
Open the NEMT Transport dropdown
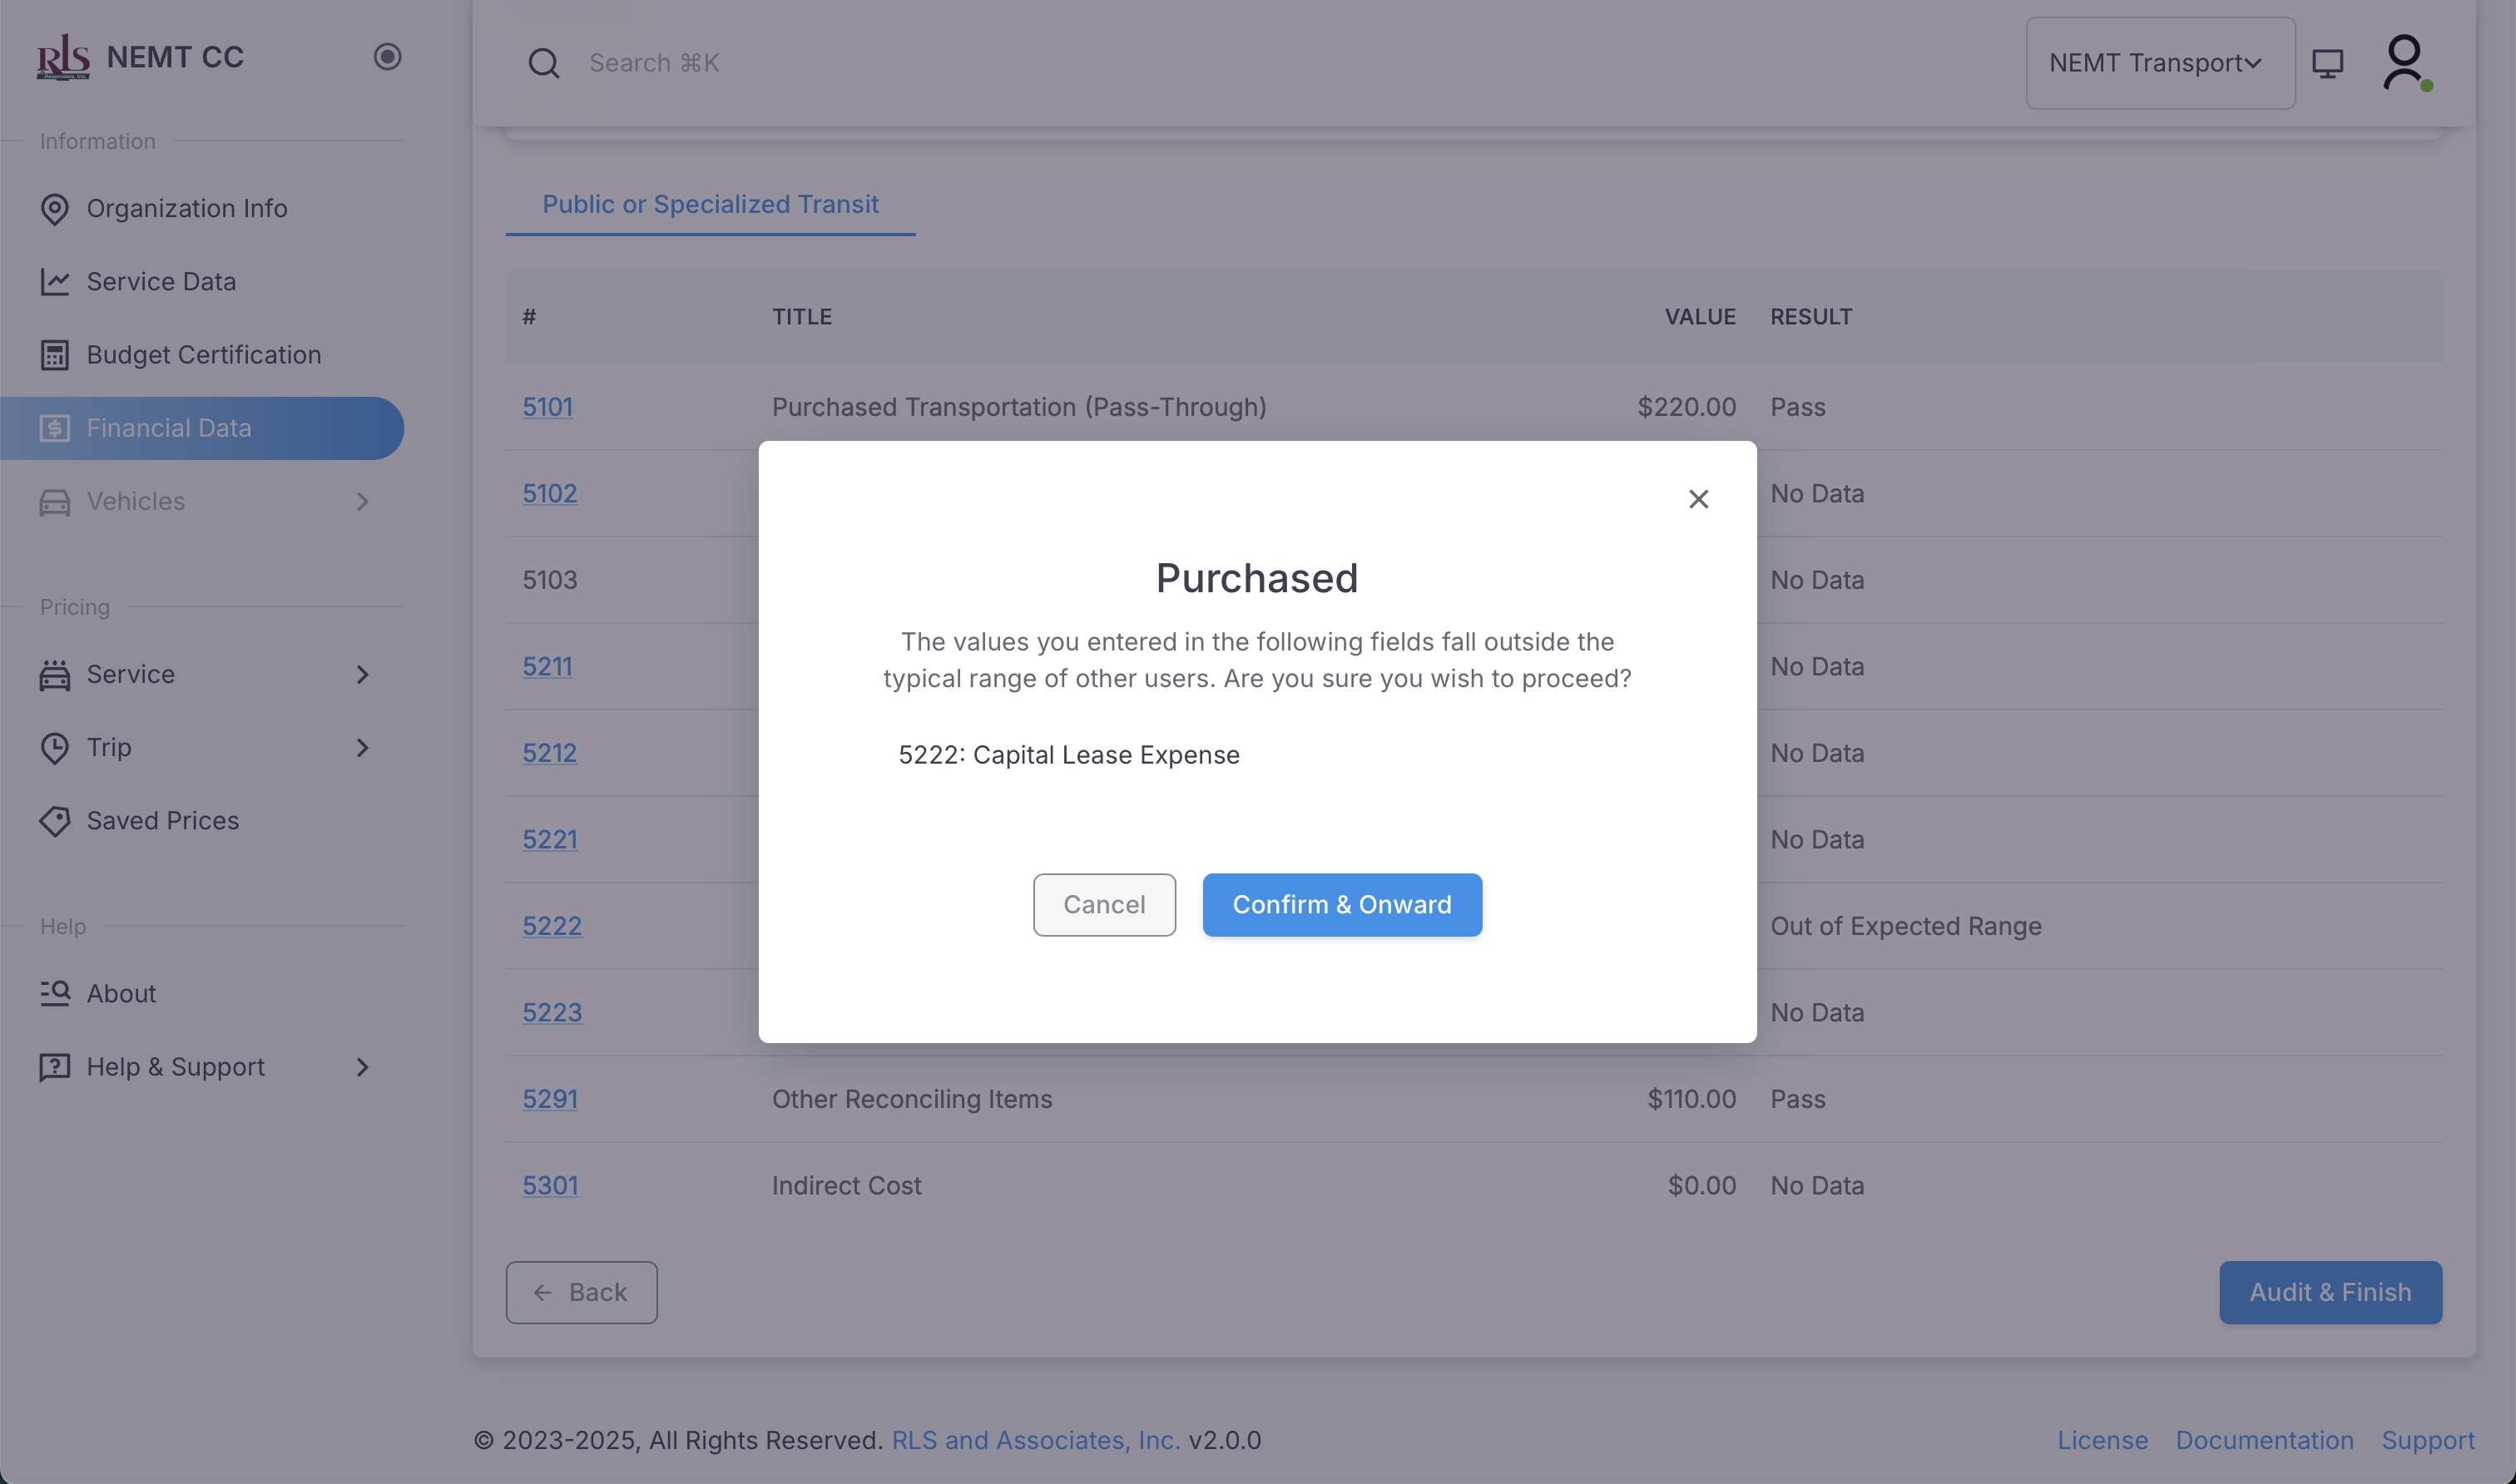[2159, 63]
